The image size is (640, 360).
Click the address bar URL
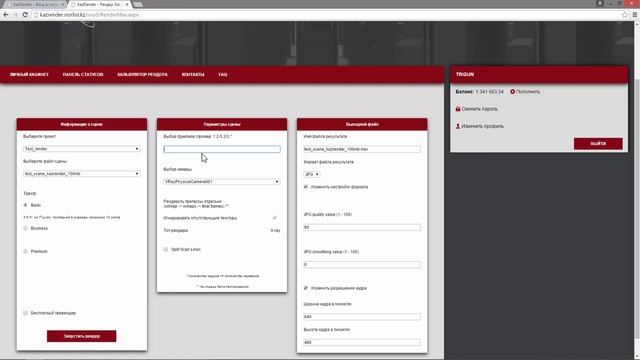[x=89, y=15]
